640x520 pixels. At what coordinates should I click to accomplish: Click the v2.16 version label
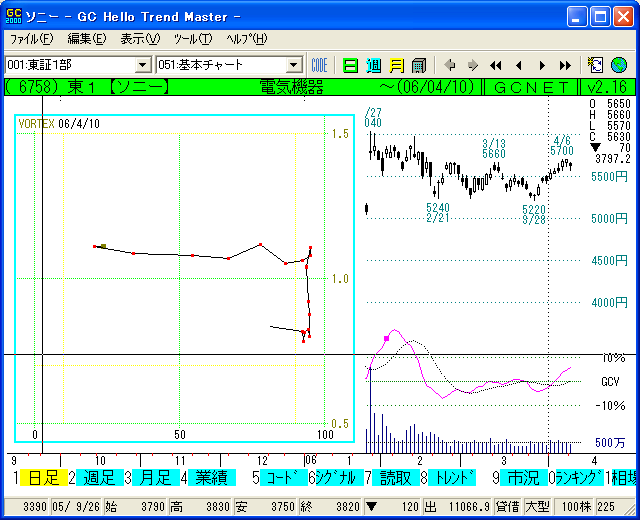(607, 87)
